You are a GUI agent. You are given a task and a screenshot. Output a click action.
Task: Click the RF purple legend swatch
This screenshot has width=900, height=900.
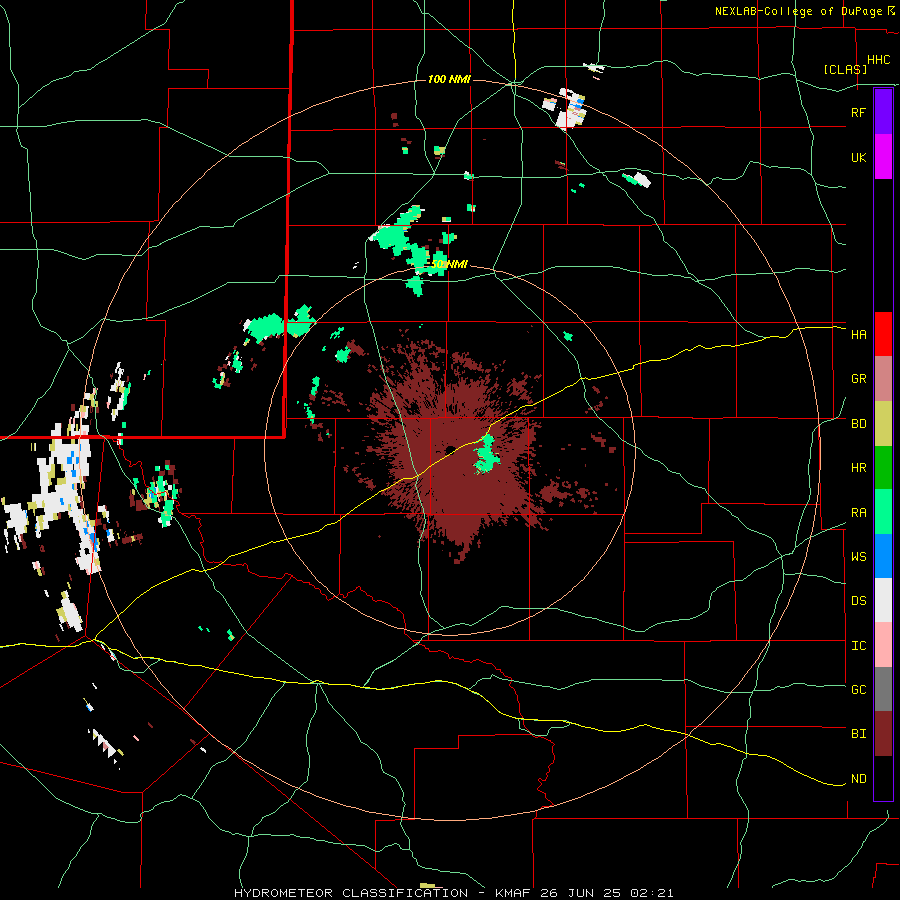883,112
